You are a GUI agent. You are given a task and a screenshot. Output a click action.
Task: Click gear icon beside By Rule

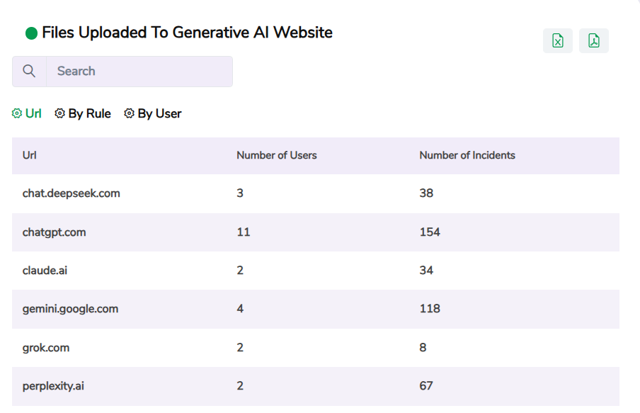coord(60,114)
